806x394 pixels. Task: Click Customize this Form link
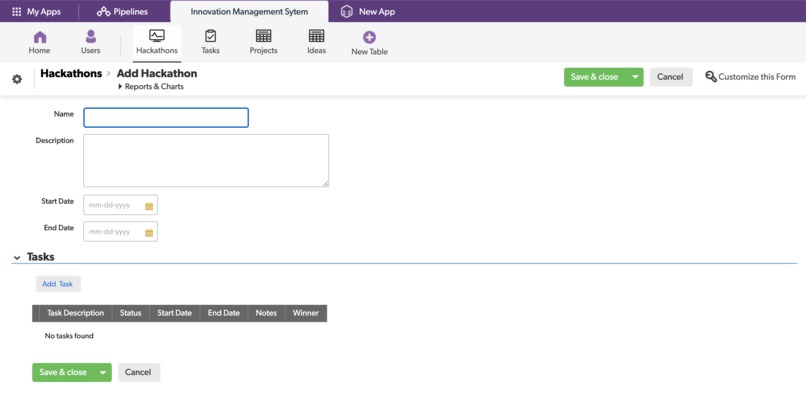click(757, 77)
